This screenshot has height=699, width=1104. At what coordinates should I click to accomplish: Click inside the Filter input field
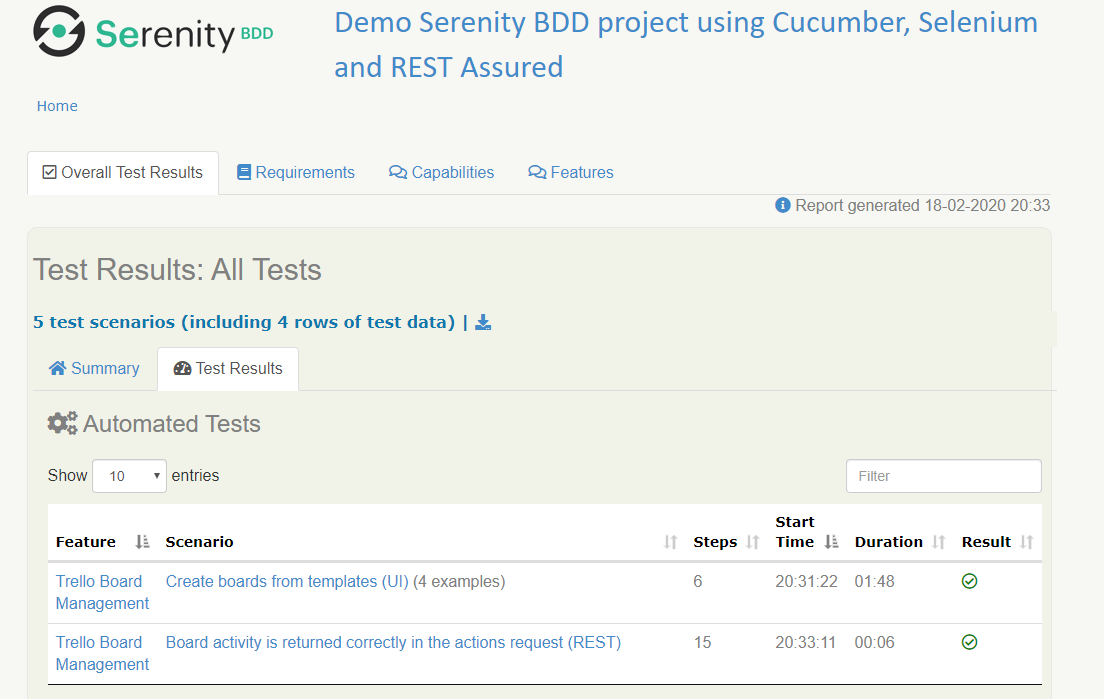click(943, 475)
